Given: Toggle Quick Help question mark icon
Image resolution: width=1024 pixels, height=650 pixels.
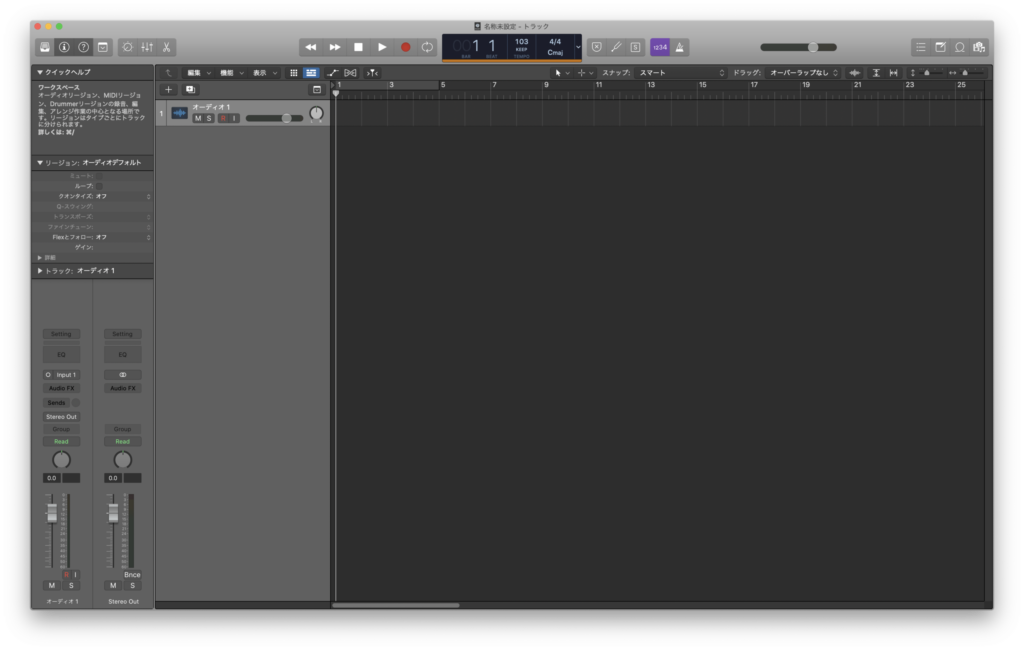Looking at the screenshot, I should click(84, 47).
